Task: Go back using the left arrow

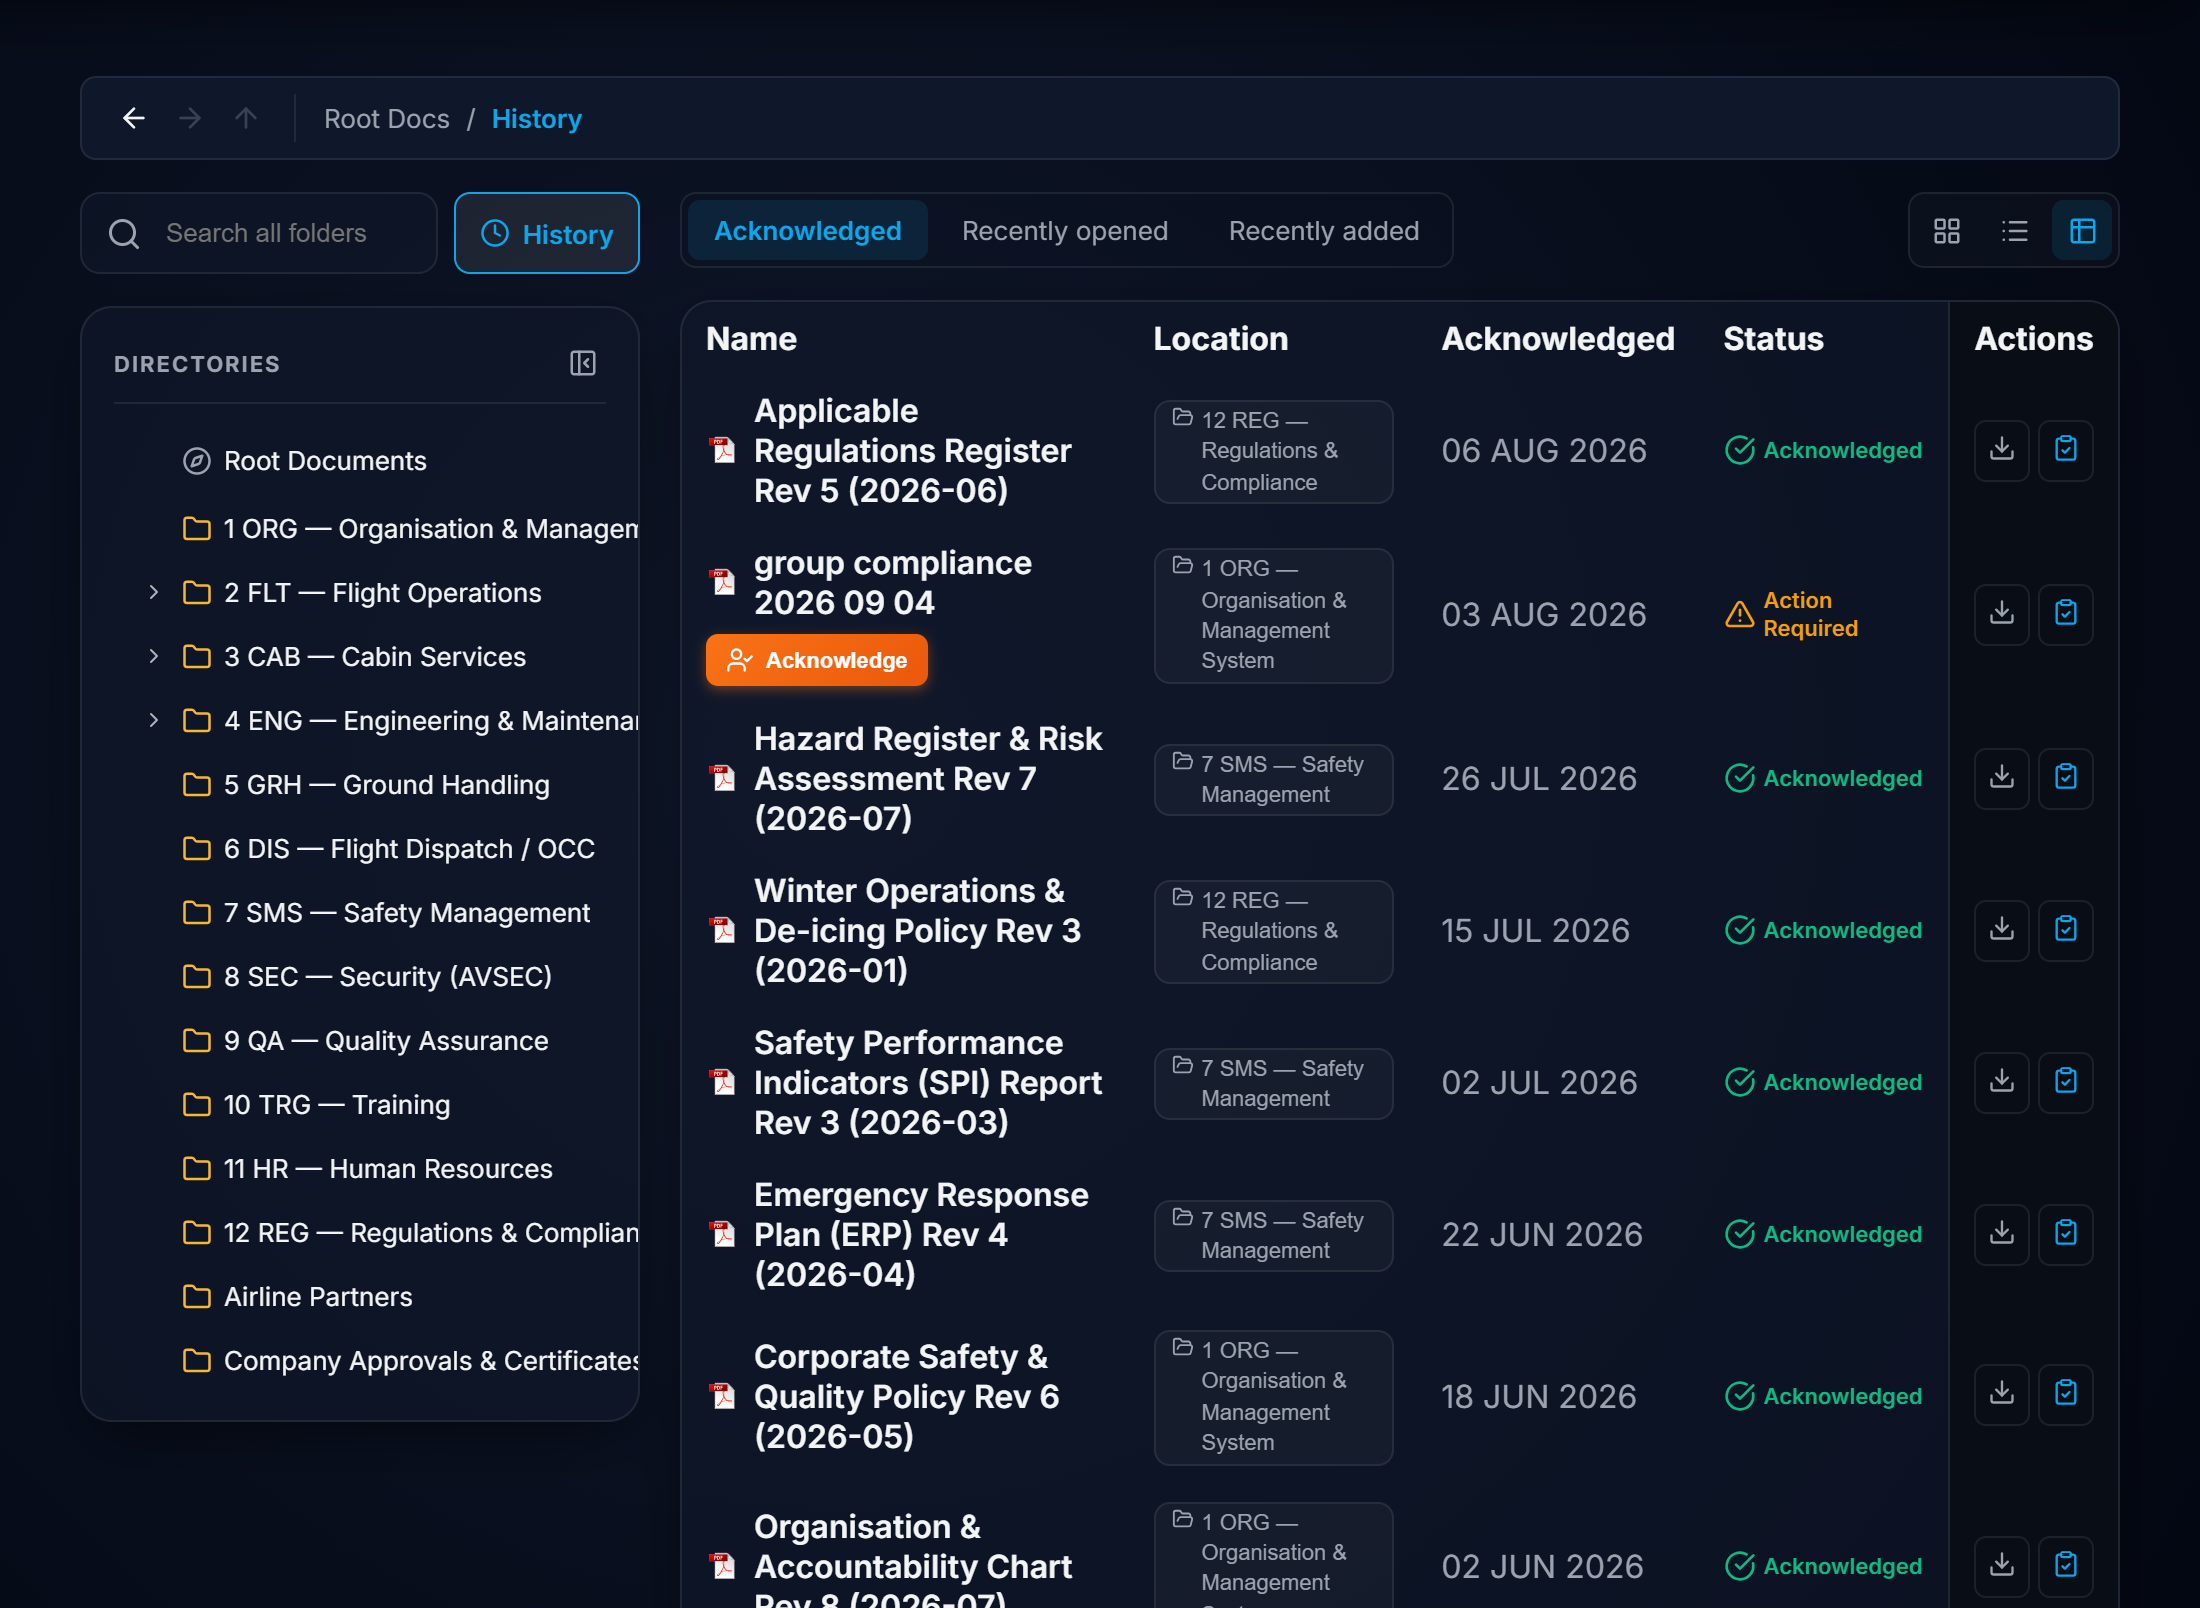Action: (x=134, y=119)
